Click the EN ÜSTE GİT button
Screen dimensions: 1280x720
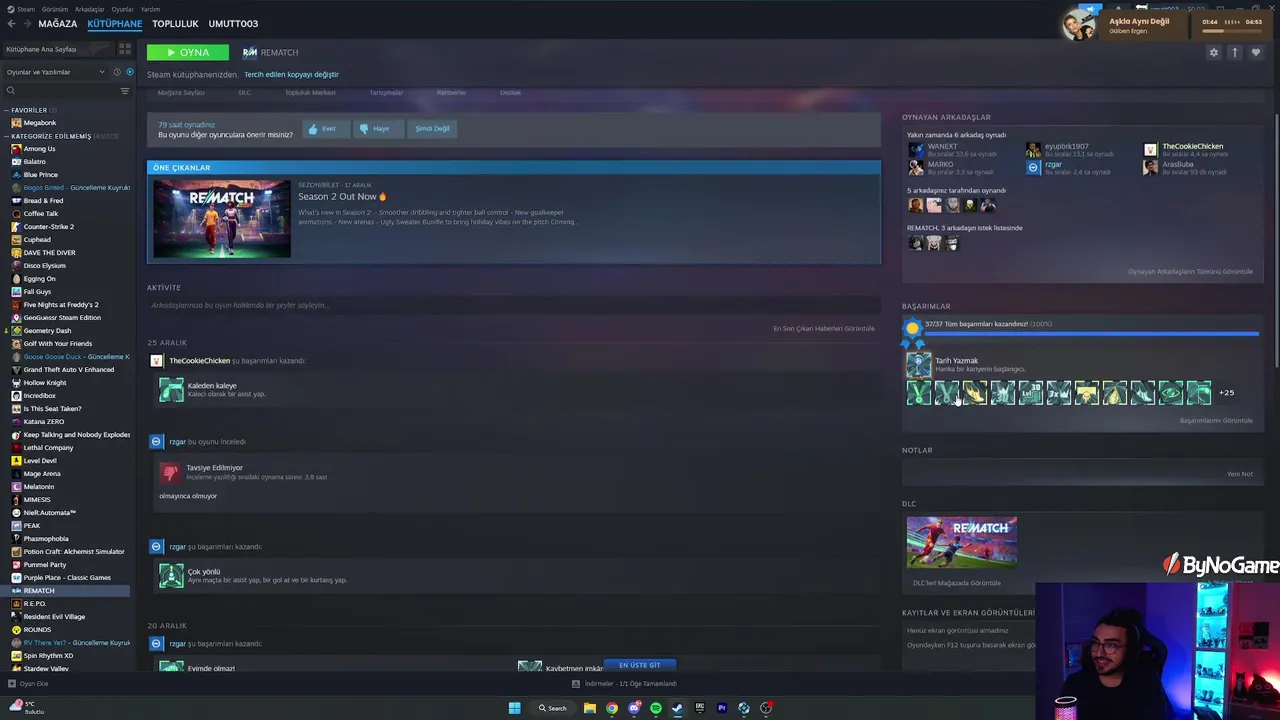tap(640, 665)
